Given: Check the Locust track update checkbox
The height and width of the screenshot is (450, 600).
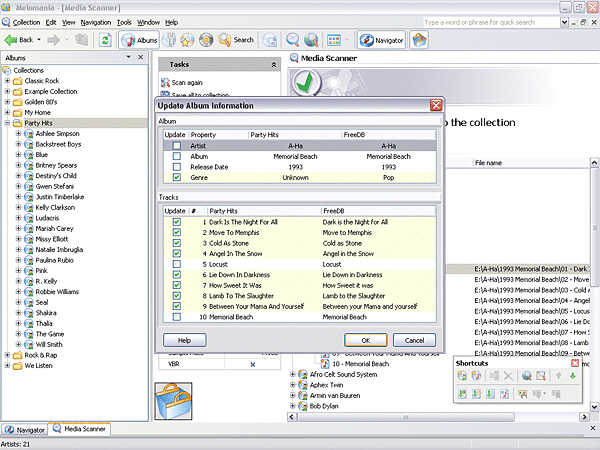Looking at the screenshot, I should click(176, 264).
